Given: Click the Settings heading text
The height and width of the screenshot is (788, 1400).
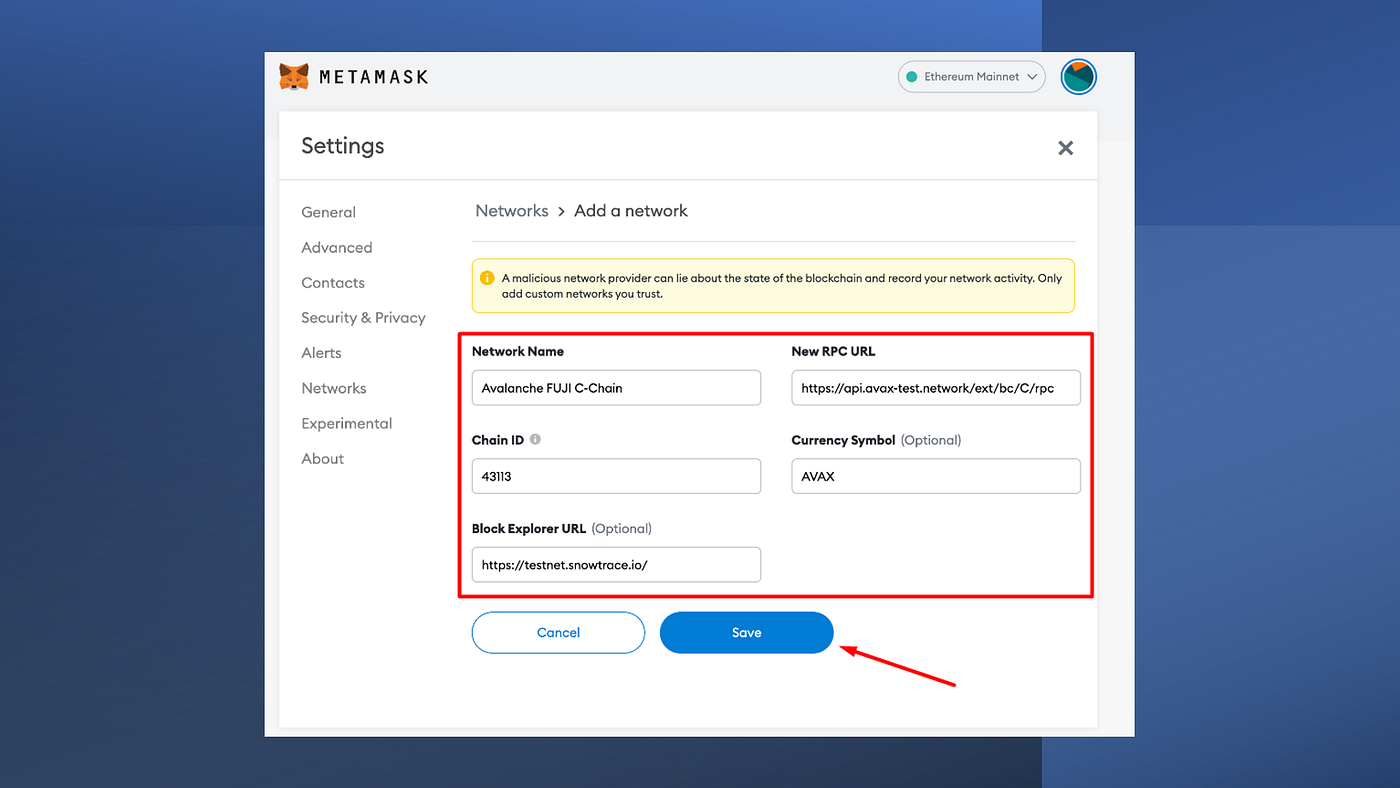Looking at the screenshot, I should 343,146.
